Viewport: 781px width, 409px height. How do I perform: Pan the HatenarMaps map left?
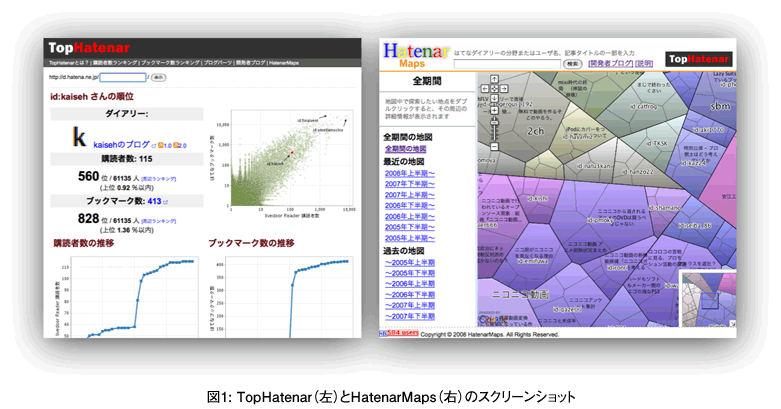[x=485, y=88]
